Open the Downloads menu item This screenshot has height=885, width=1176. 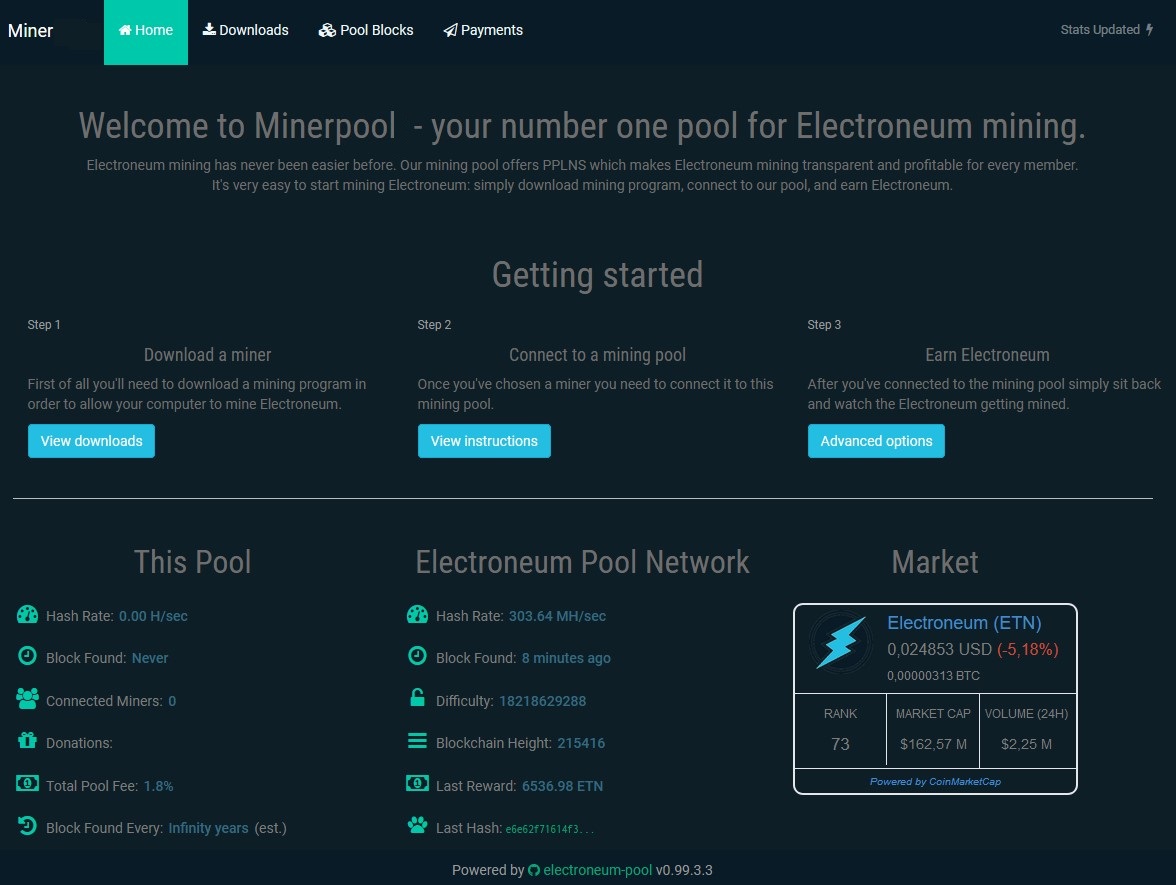[x=246, y=30]
